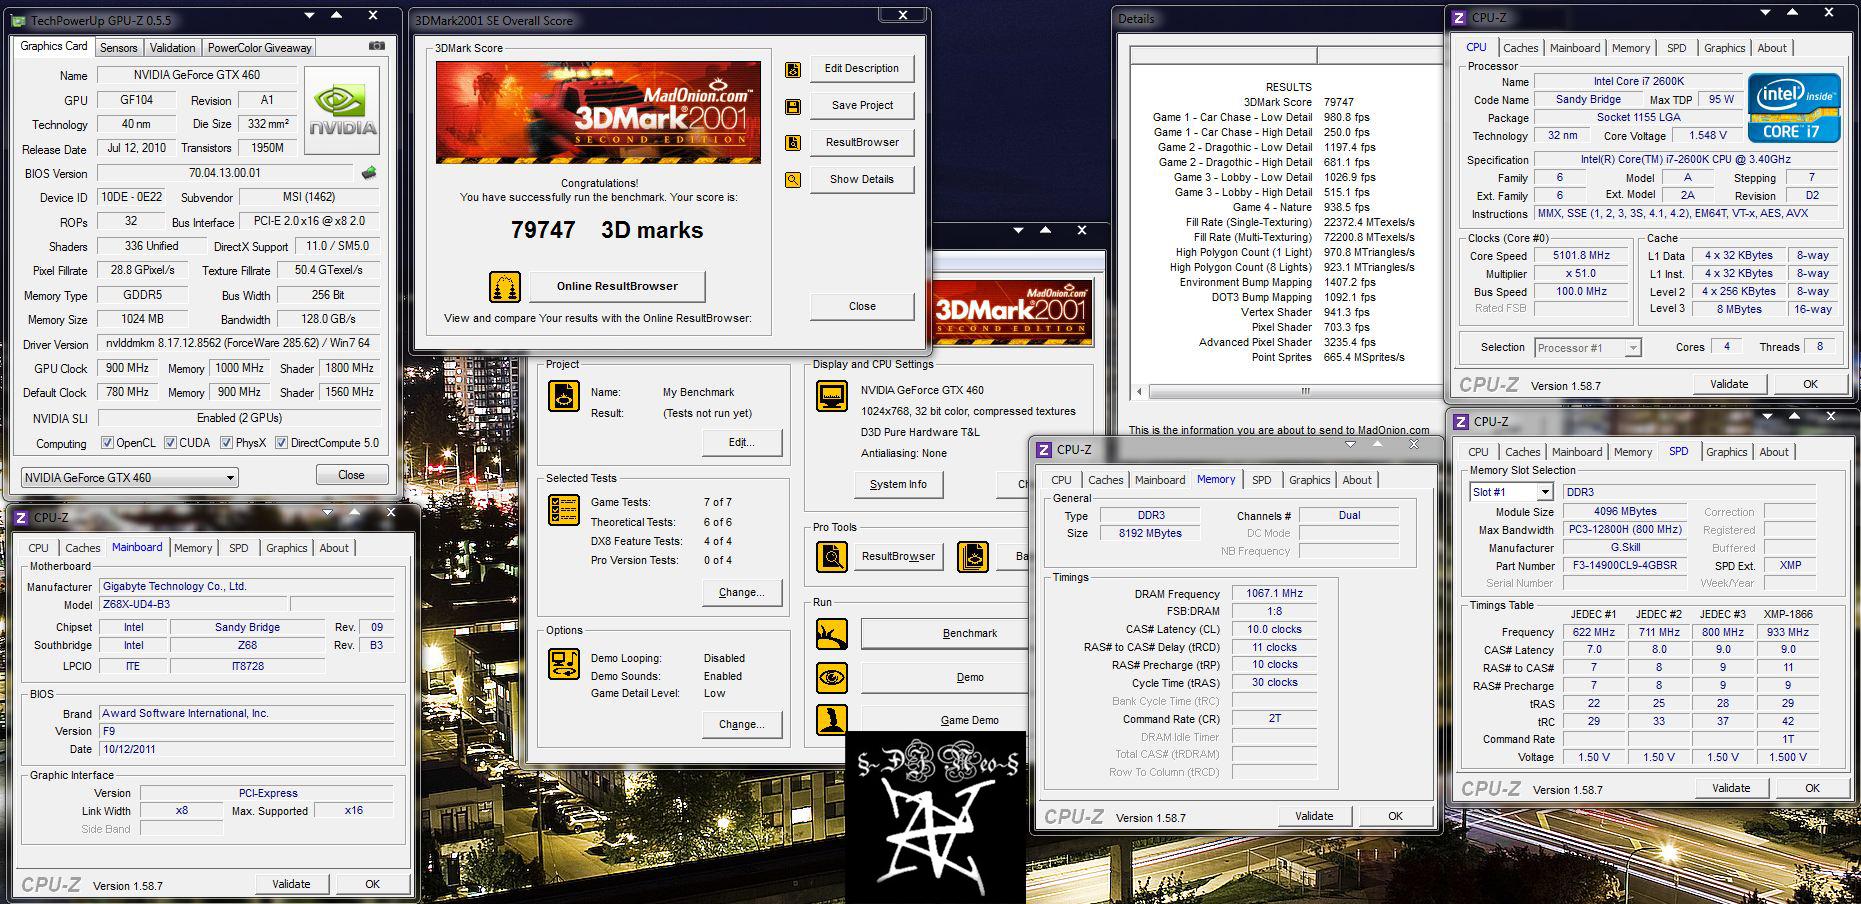The height and width of the screenshot is (904, 1861).
Task: Open the PowerColor Giveaway tab
Action: pyautogui.click(x=260, y=48)
